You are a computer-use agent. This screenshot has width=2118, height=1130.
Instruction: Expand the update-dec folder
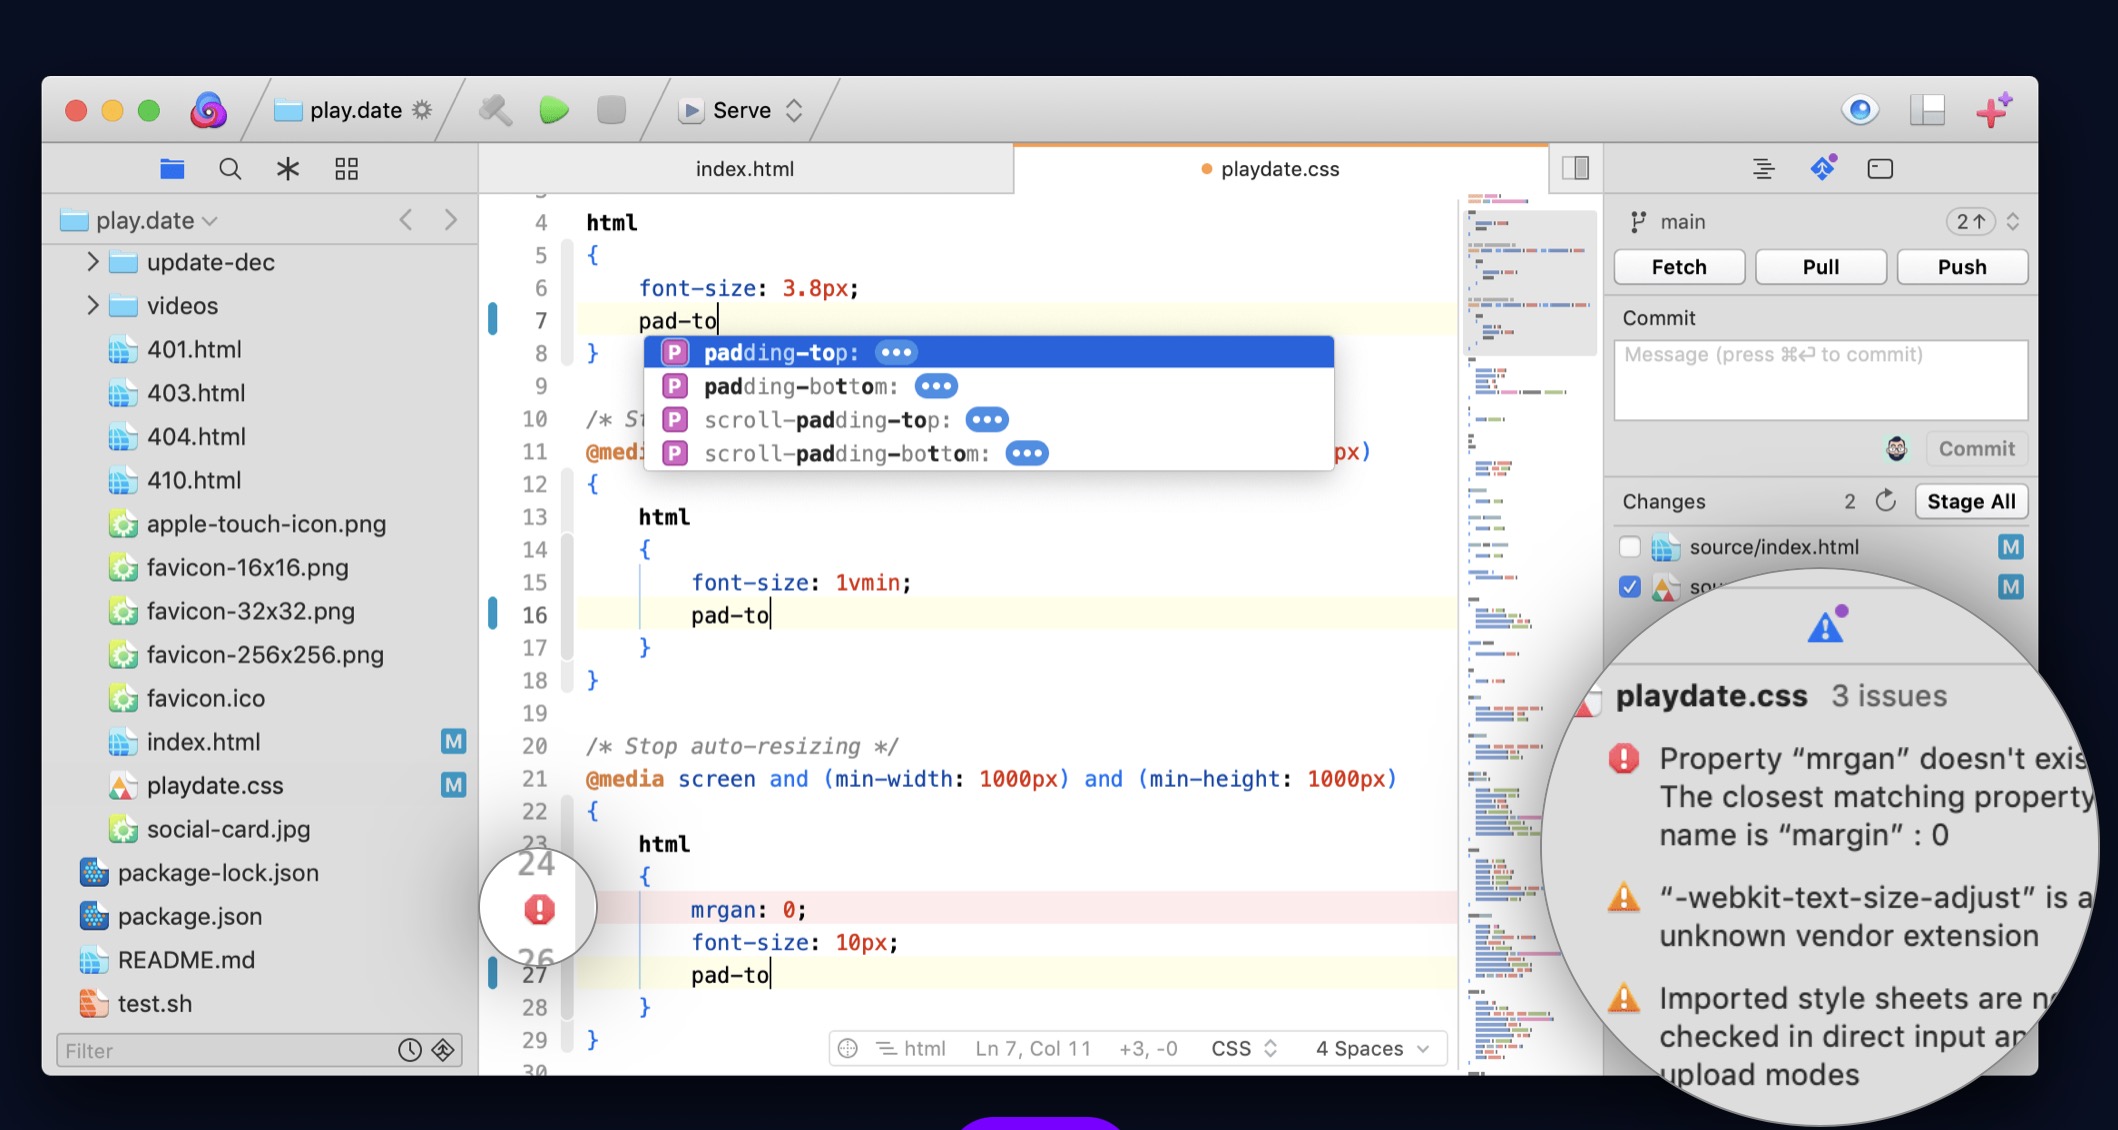point(92,262)
